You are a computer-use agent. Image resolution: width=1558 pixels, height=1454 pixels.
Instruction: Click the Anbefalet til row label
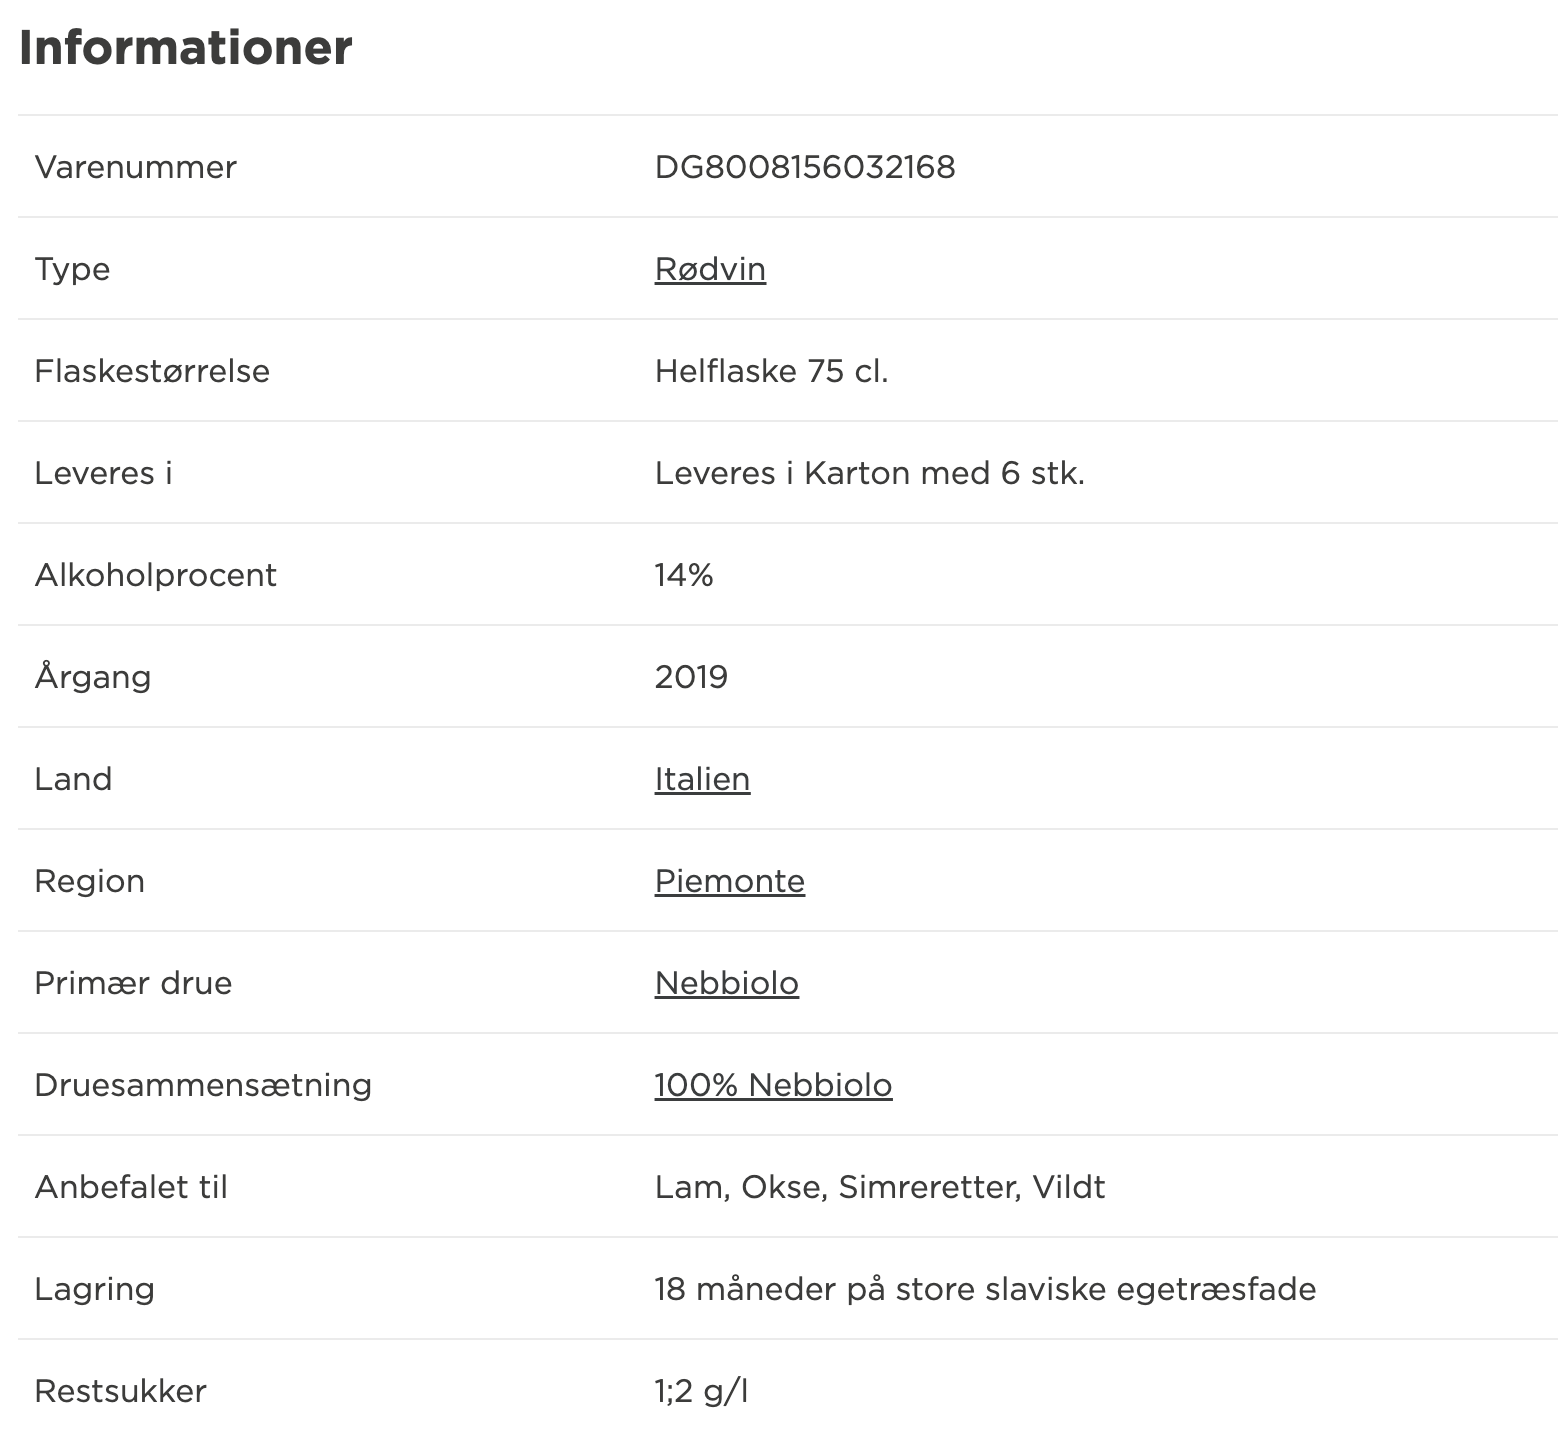pos(131,1187)
